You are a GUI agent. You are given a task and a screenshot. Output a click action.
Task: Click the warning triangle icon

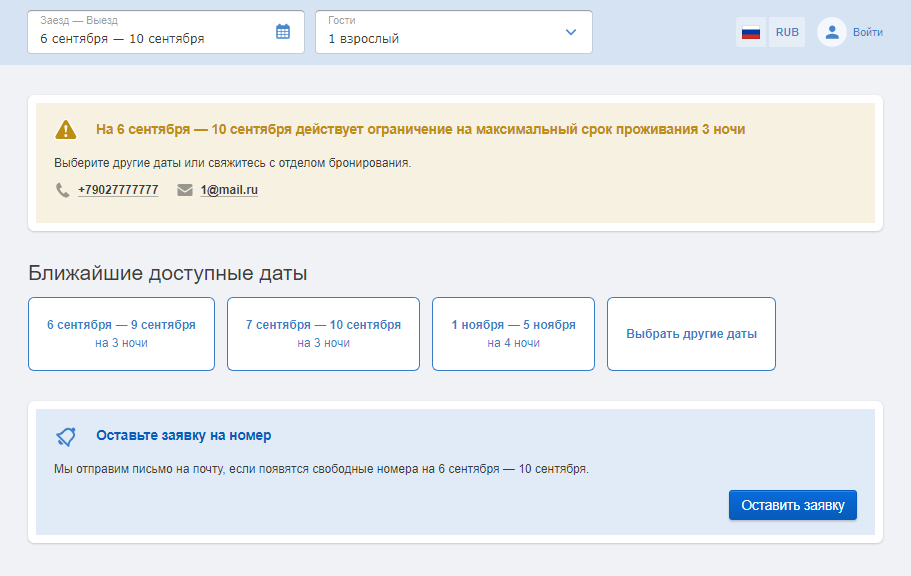66,130
